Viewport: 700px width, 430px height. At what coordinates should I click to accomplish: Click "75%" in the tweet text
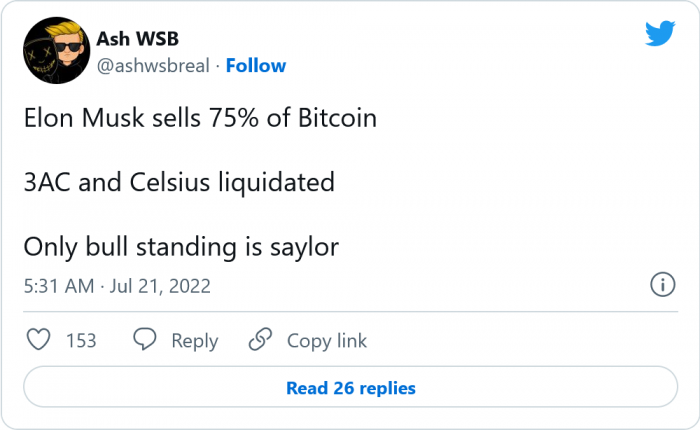(x=231, y=118)
